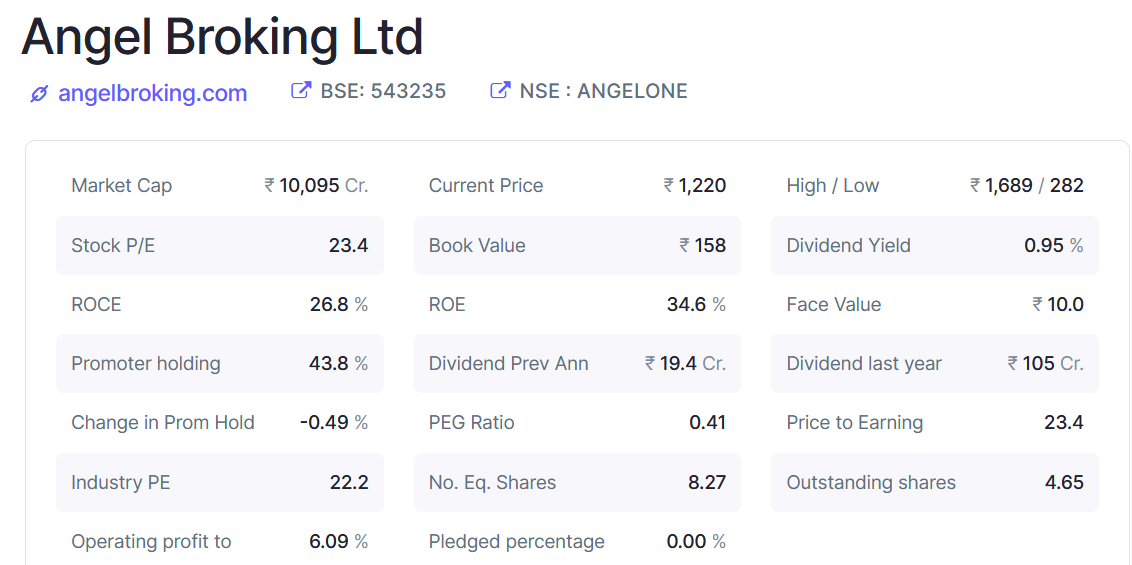Select the Market Cap ratio row
Screen dimensions: 1132x565
tap(219, 186)
